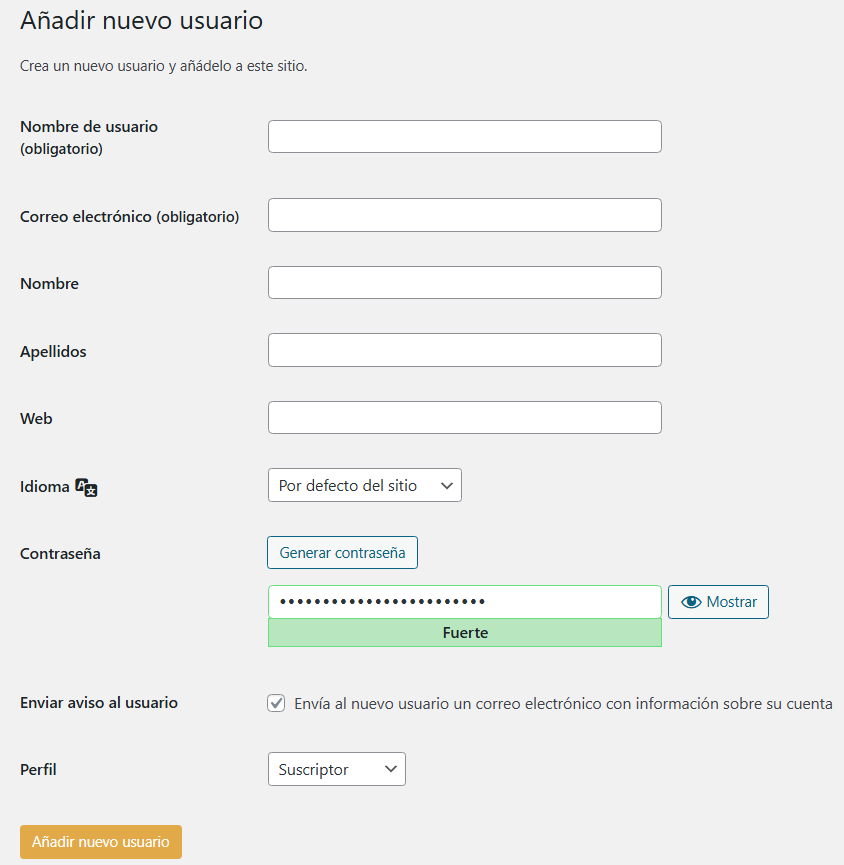Expand the Perfil role dropdown

tap(336, 769)
